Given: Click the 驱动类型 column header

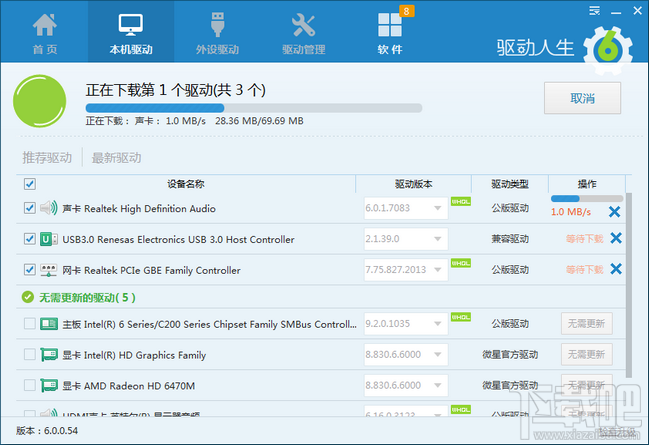Looking at the screenshot, I should 510,184.
